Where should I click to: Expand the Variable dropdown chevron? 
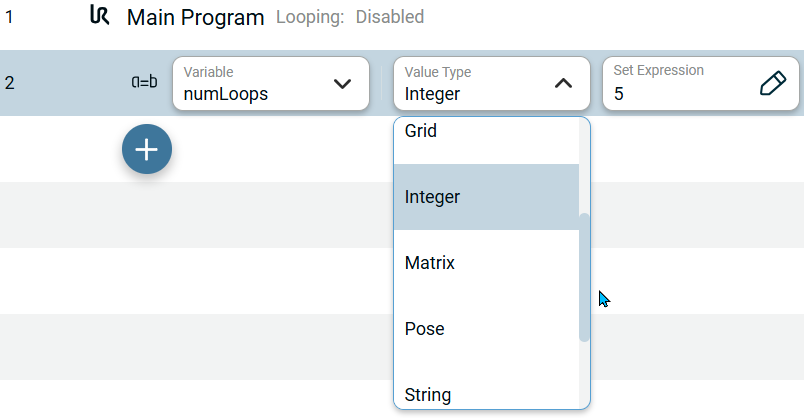(x=342, y=83)
